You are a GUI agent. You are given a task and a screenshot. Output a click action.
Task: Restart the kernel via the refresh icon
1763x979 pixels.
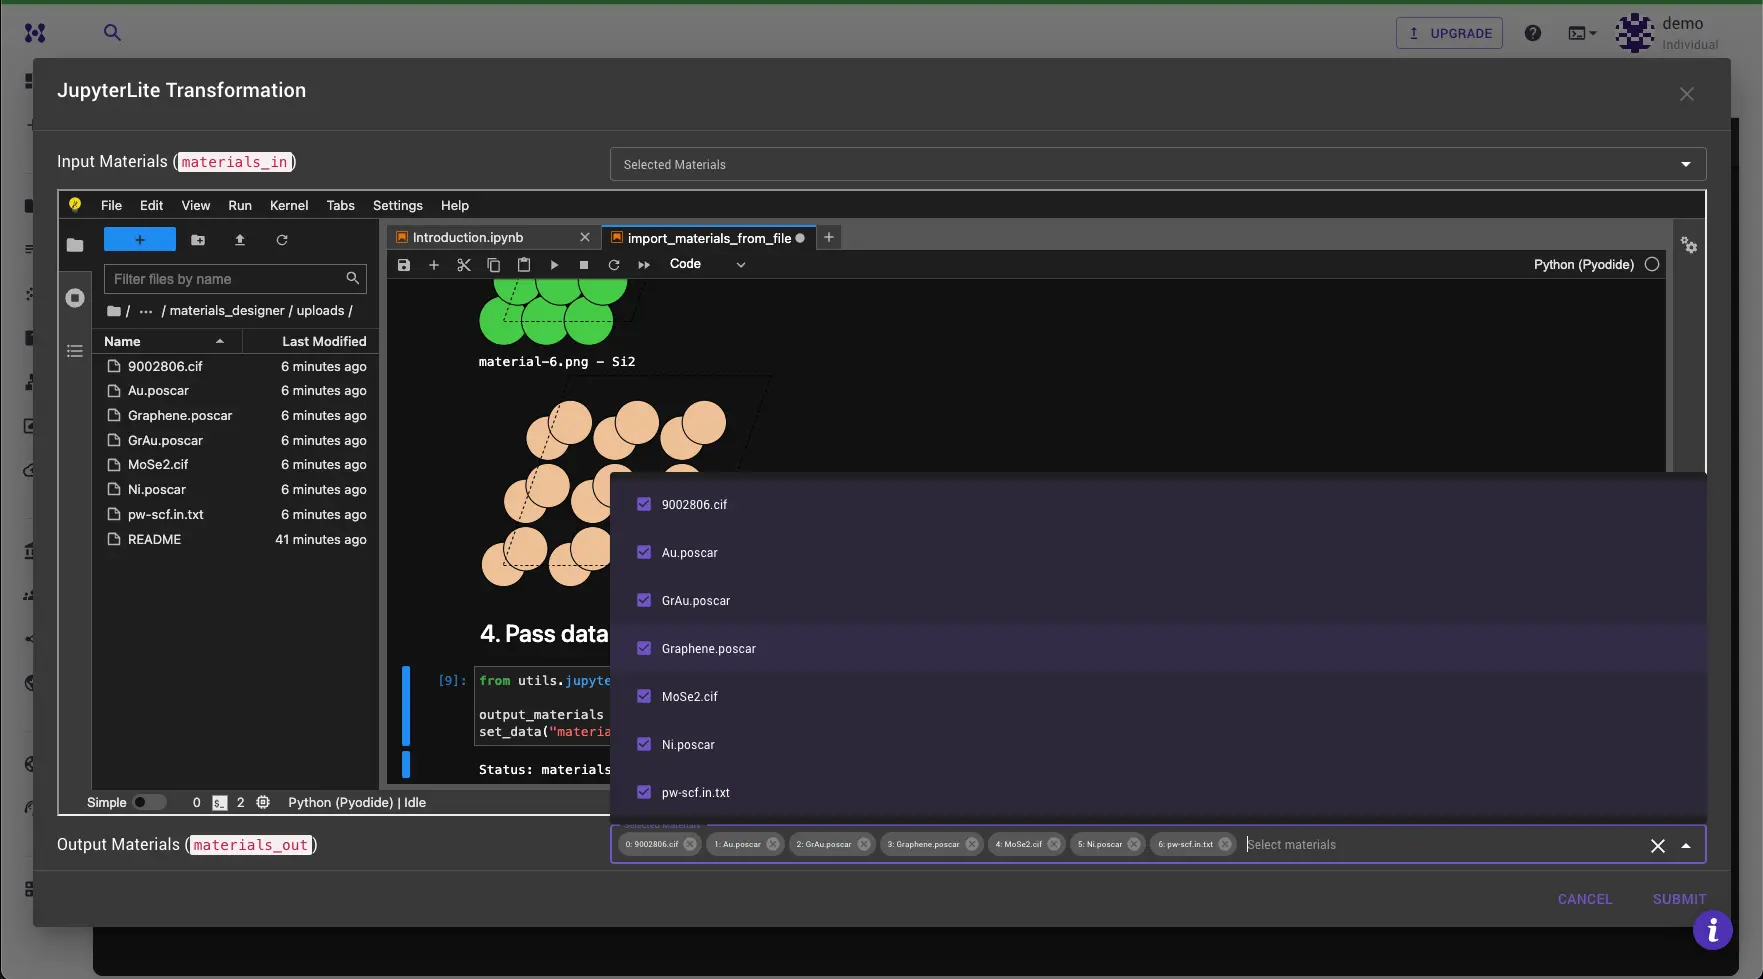614,264
